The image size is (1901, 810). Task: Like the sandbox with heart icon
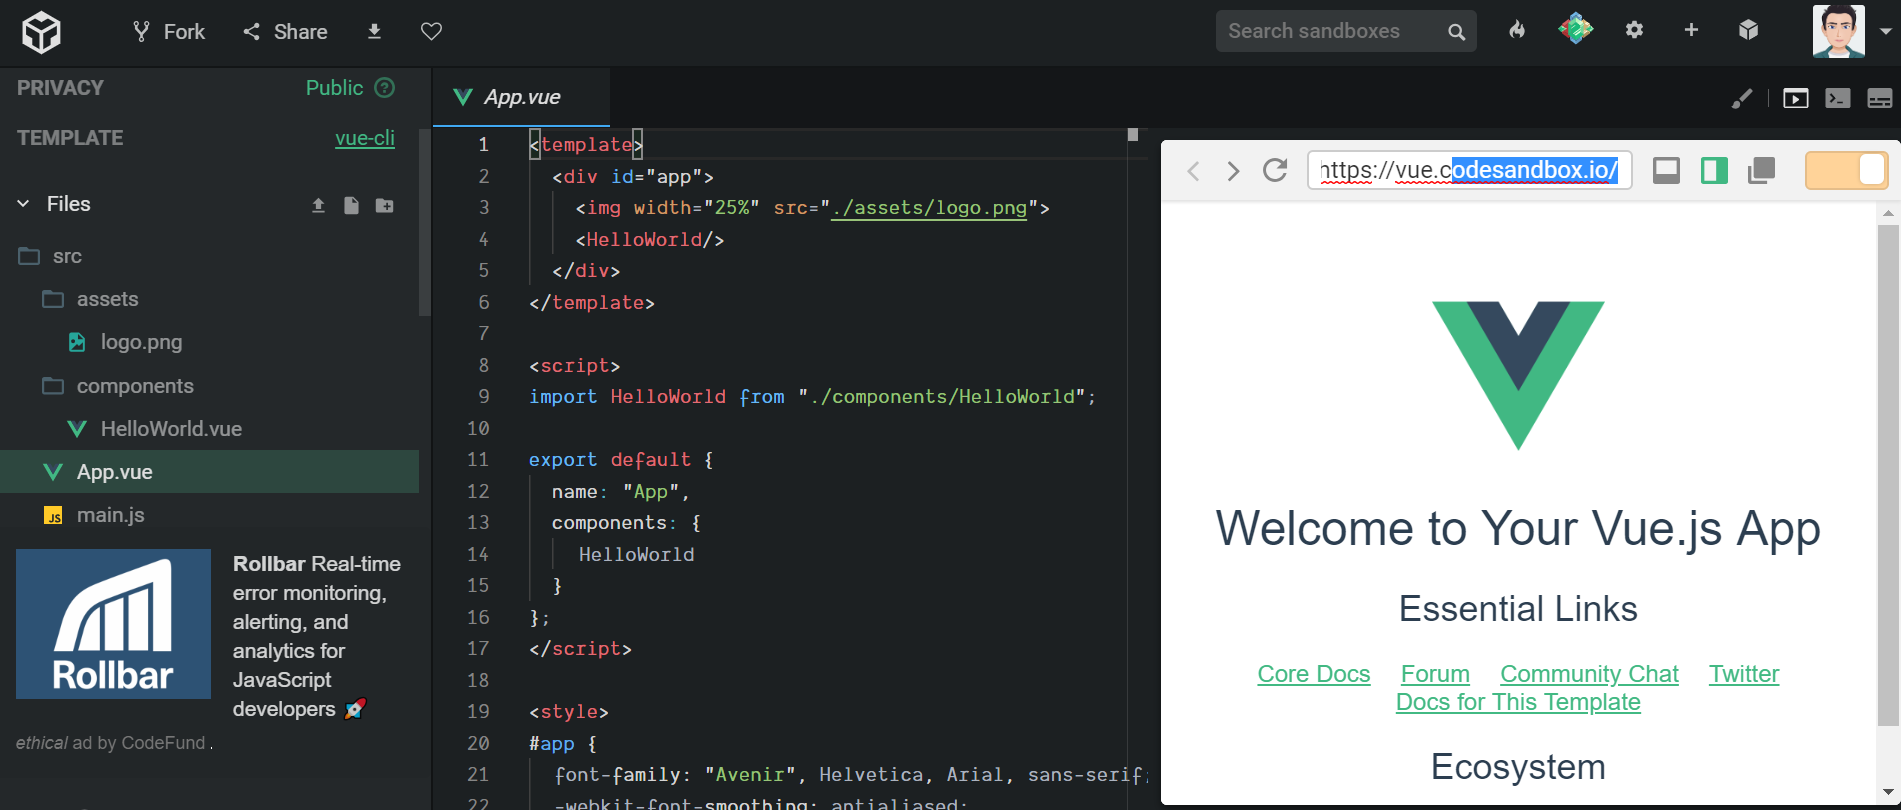(x=431, y=32)
